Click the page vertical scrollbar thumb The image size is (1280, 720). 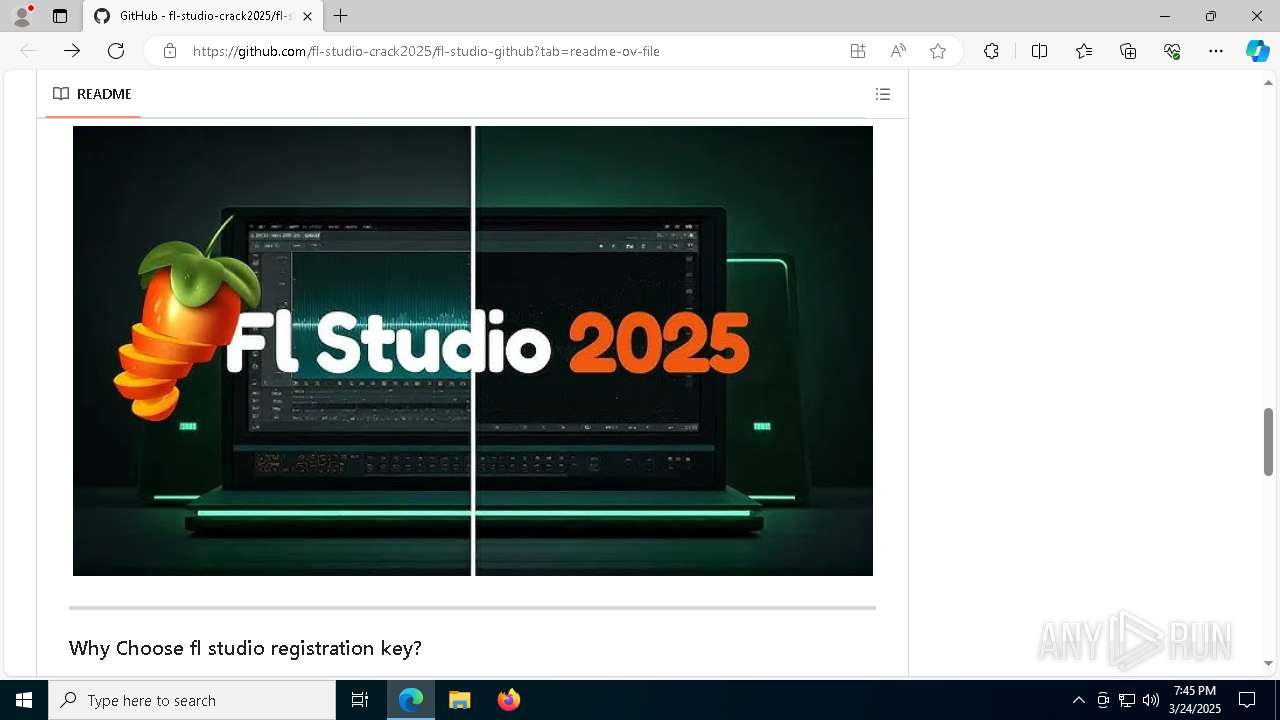(1269, 442)
